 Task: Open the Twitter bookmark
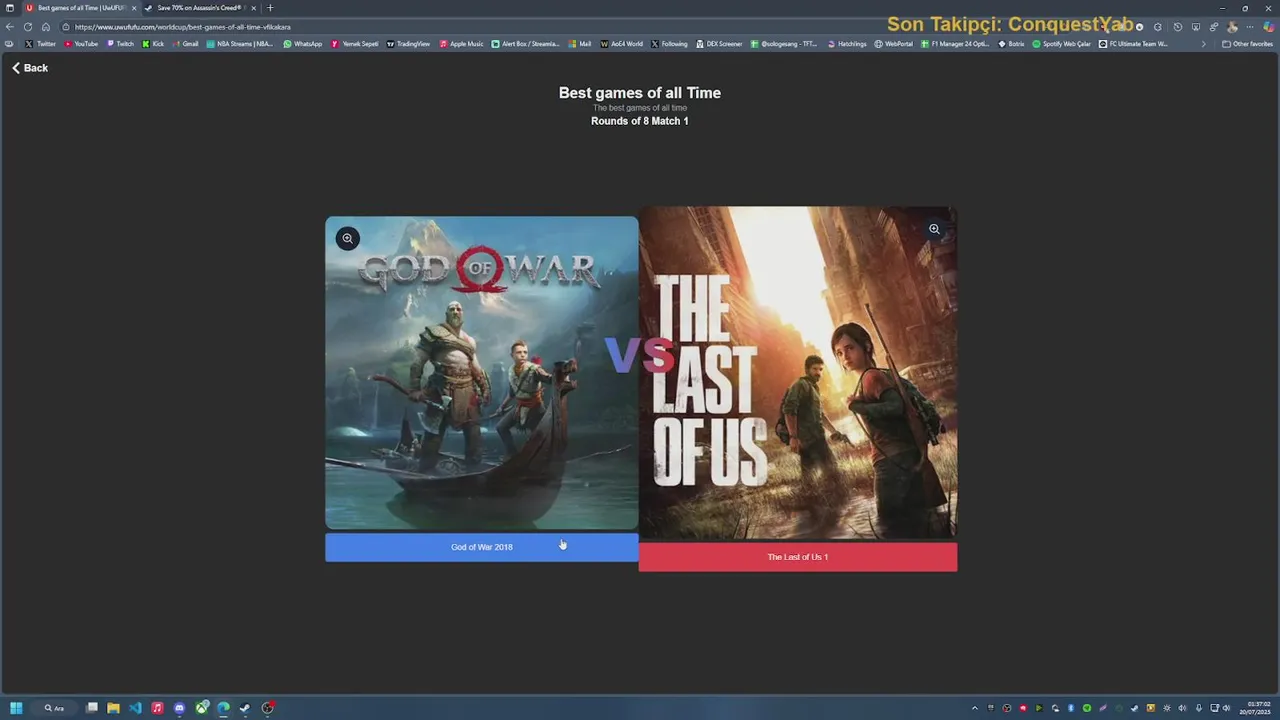click(x=41, y=44)
